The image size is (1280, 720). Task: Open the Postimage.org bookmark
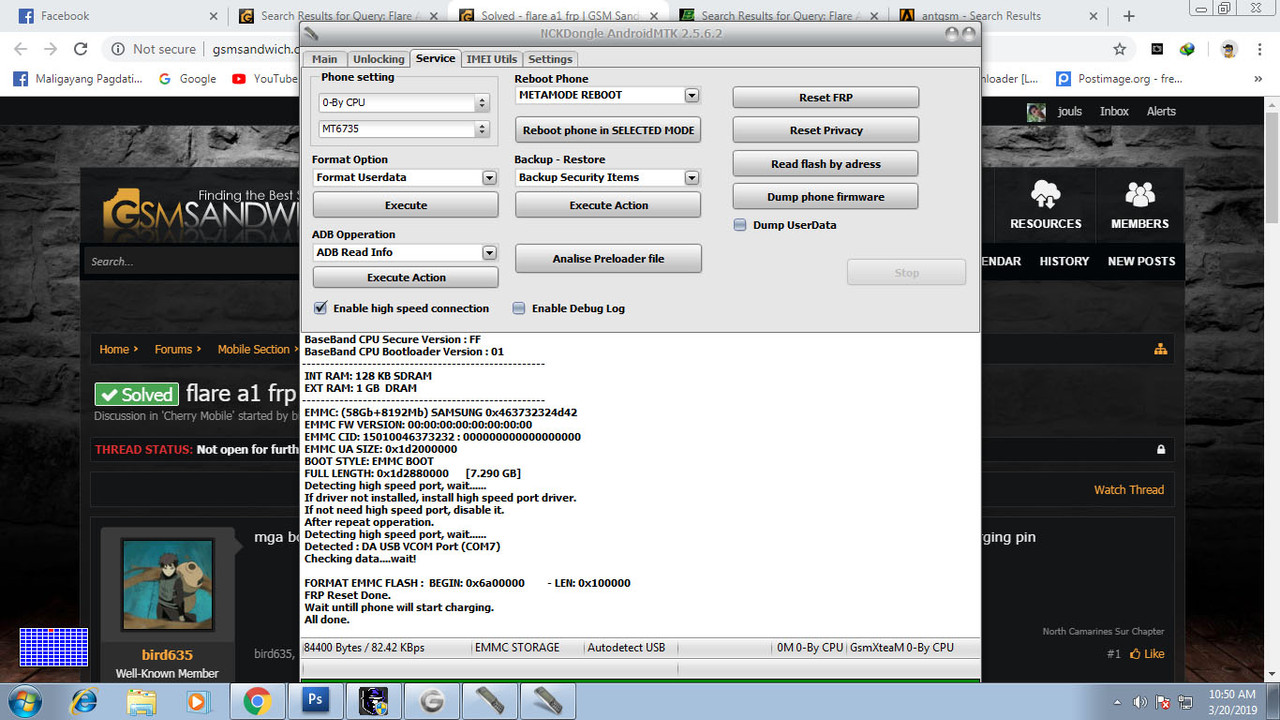pos(1119,79)
